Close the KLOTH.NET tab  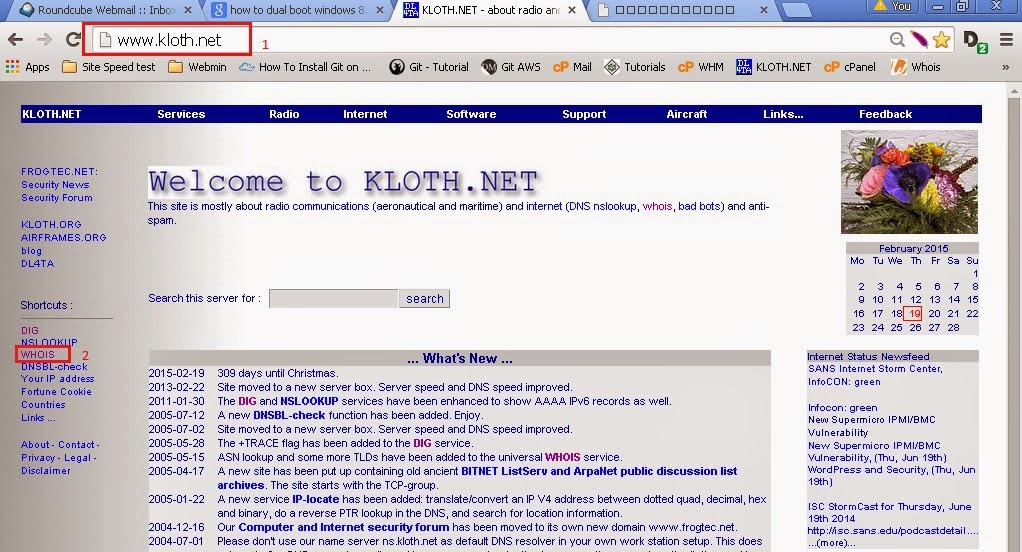click(x=572, y=10)
